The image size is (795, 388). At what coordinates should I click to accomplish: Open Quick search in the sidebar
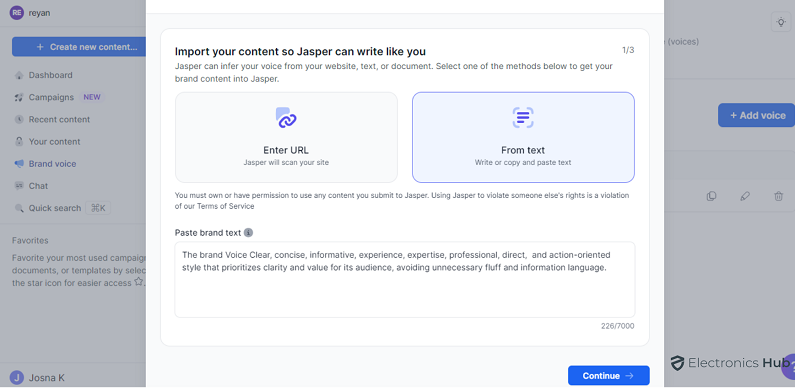(55, 208)
